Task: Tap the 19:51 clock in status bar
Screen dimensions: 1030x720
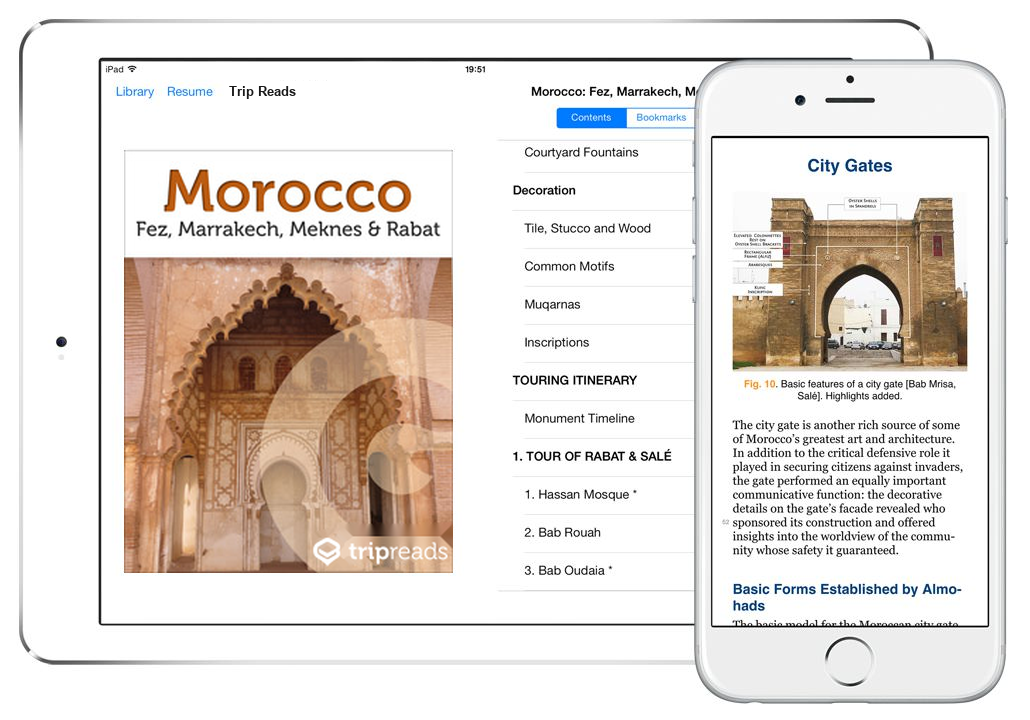Action: pyautogui.click(x=475, y=69)
